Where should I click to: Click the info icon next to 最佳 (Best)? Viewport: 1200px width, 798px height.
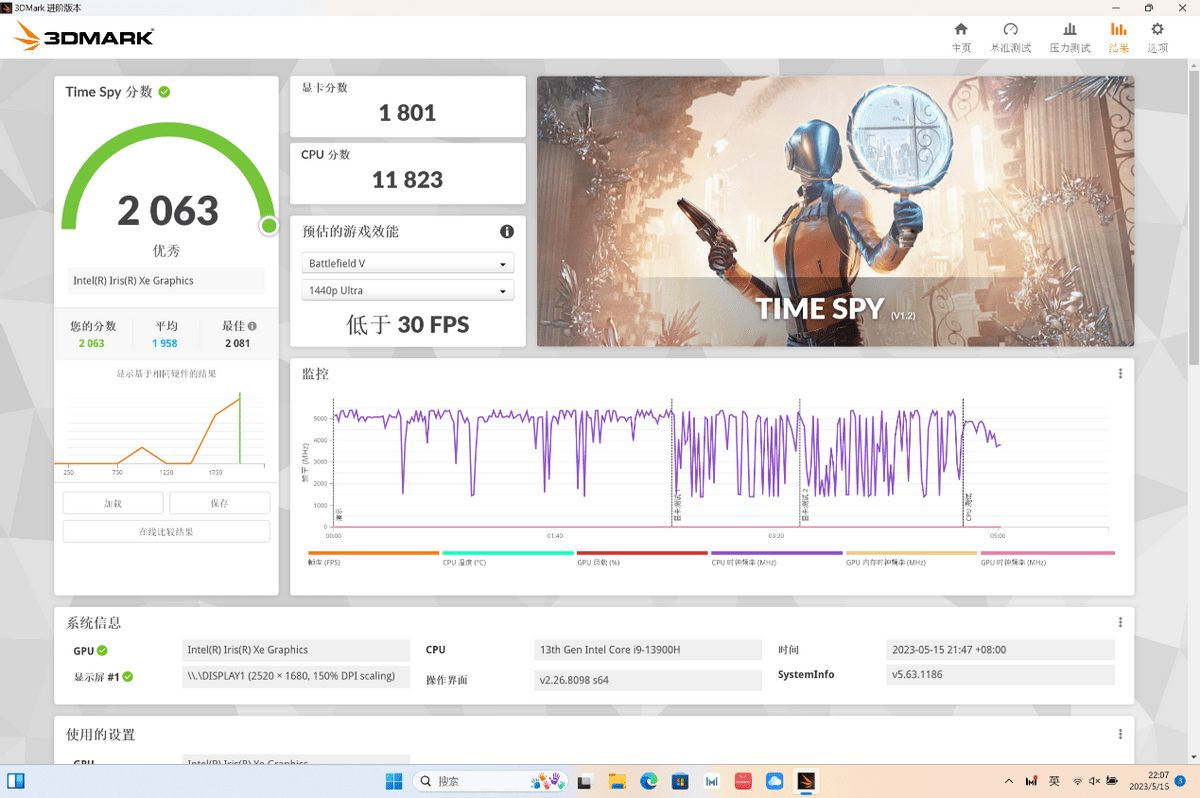[x=252, y=326]
